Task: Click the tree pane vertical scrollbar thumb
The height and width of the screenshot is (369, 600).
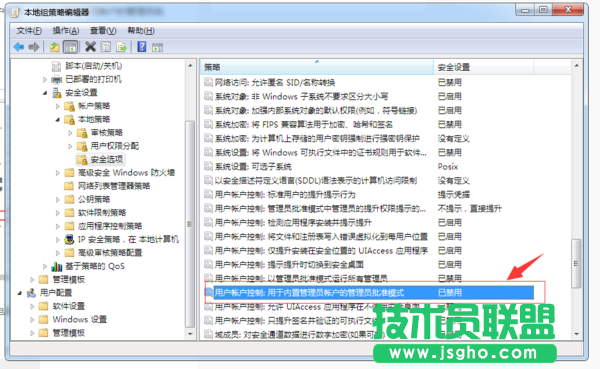Action: [190, 224]
